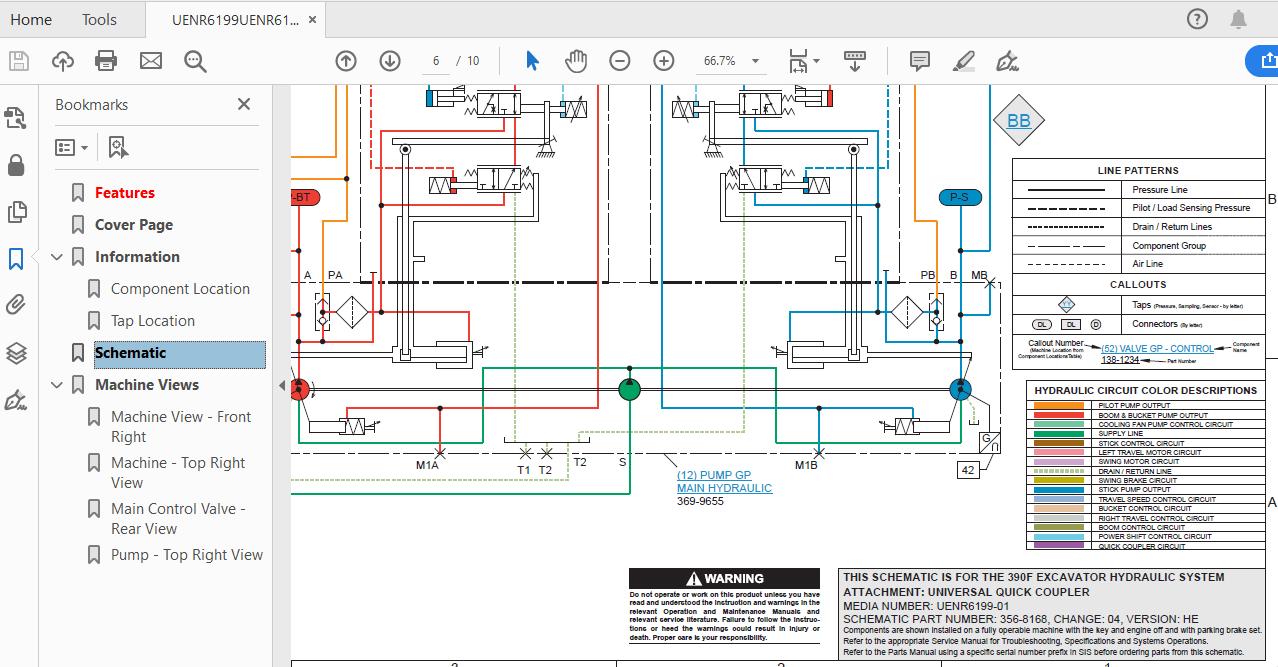
Task: Collapse the navigation pane with the arrow
Action: [281, 386]
